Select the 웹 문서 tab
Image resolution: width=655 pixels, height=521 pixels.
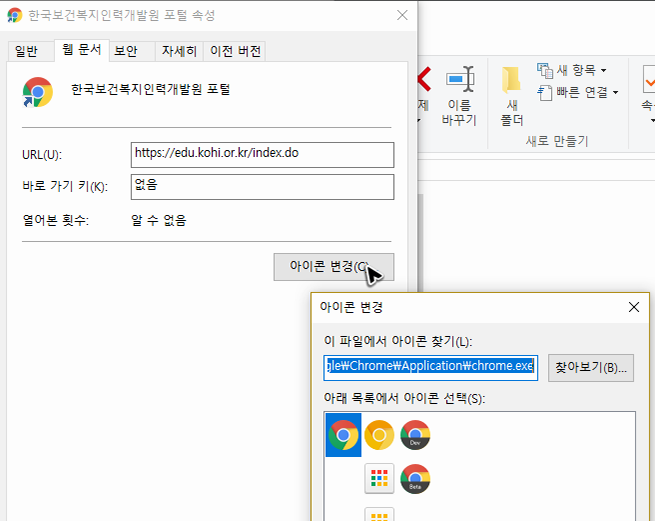(82, 50)
